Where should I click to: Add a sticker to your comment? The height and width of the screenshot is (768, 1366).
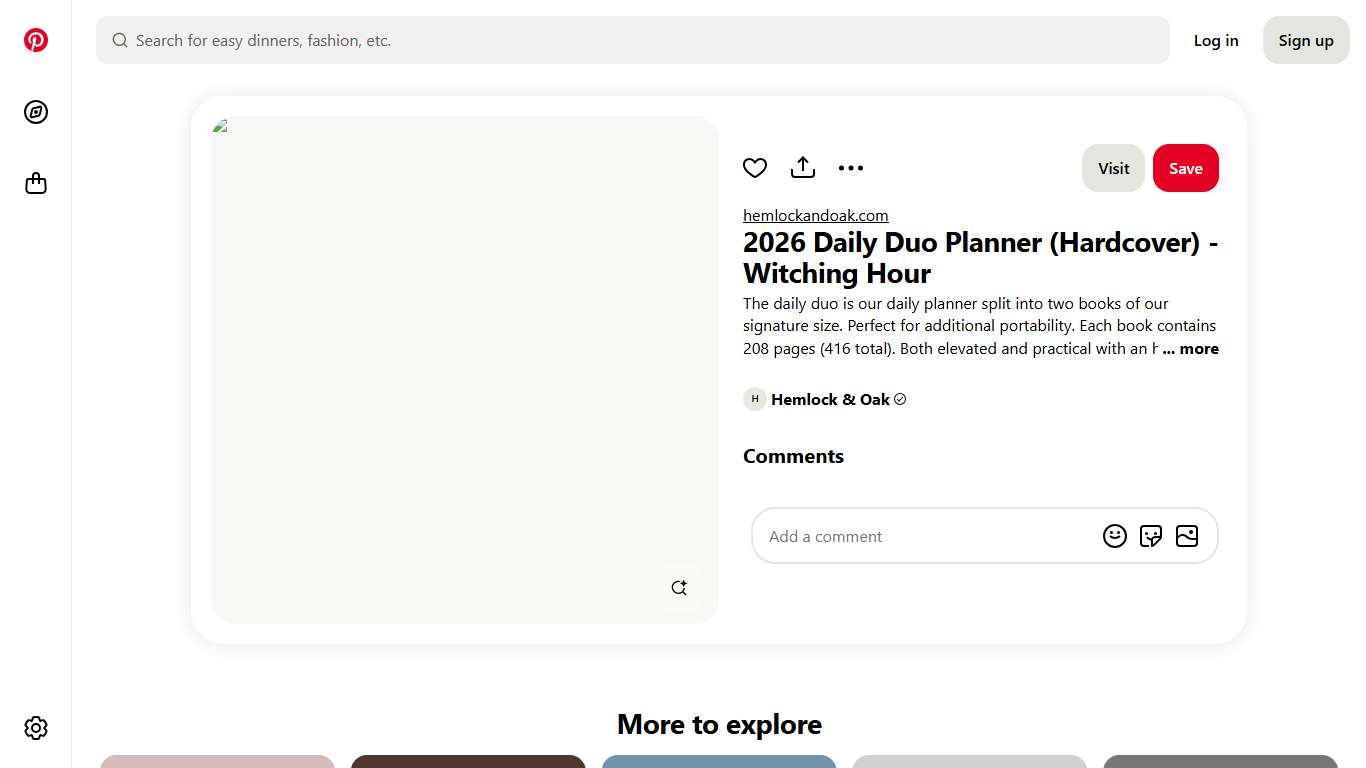1151,536
